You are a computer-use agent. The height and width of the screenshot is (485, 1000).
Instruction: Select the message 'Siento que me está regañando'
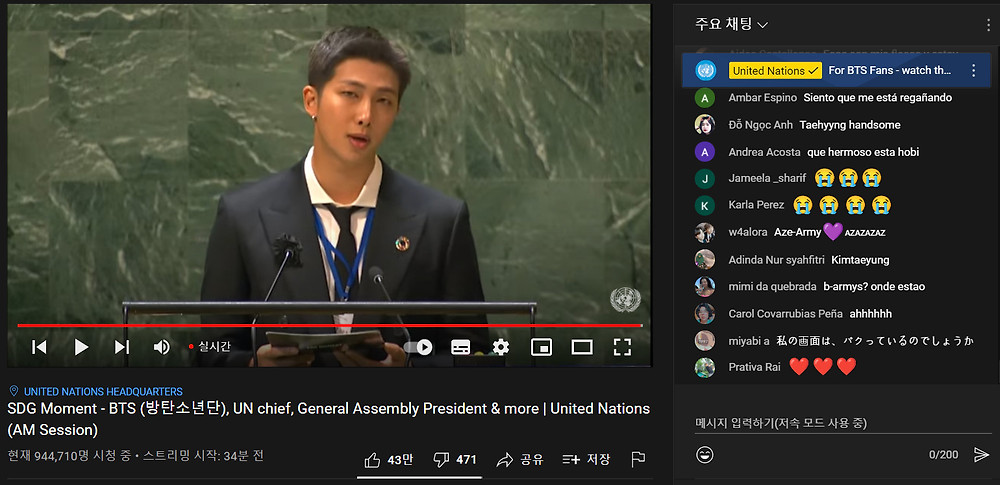coord(878,98)
